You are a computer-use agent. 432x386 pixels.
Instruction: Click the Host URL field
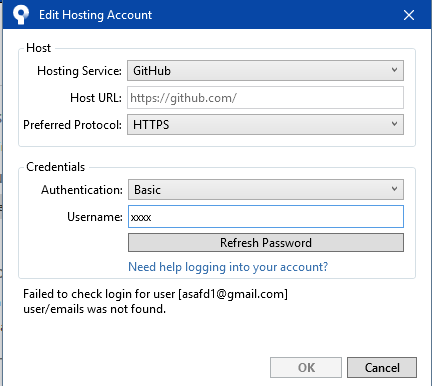tap(265, 98)
